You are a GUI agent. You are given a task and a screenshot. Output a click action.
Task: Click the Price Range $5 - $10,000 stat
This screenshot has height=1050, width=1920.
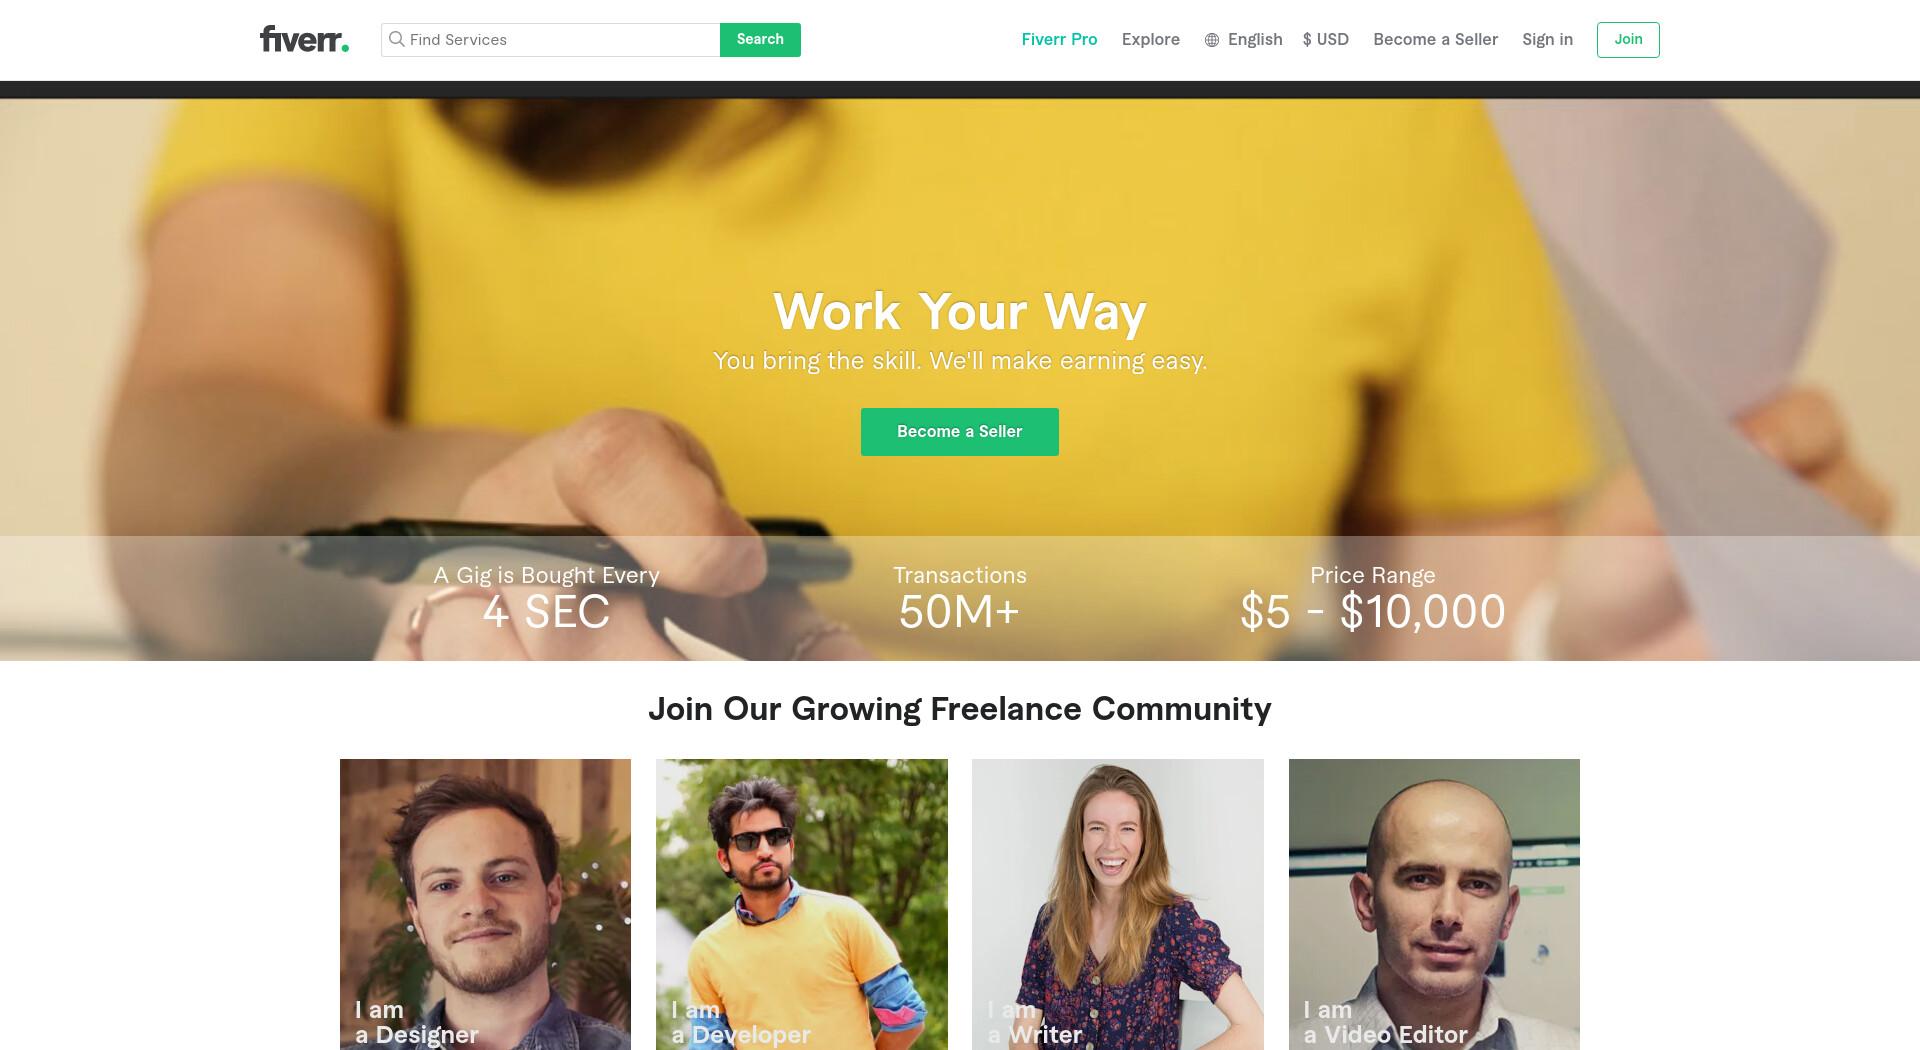tap(1372, 598)
